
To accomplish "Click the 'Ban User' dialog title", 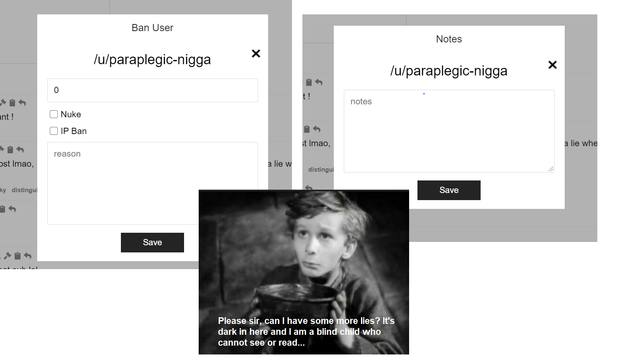I will click(x=152, y=28).
